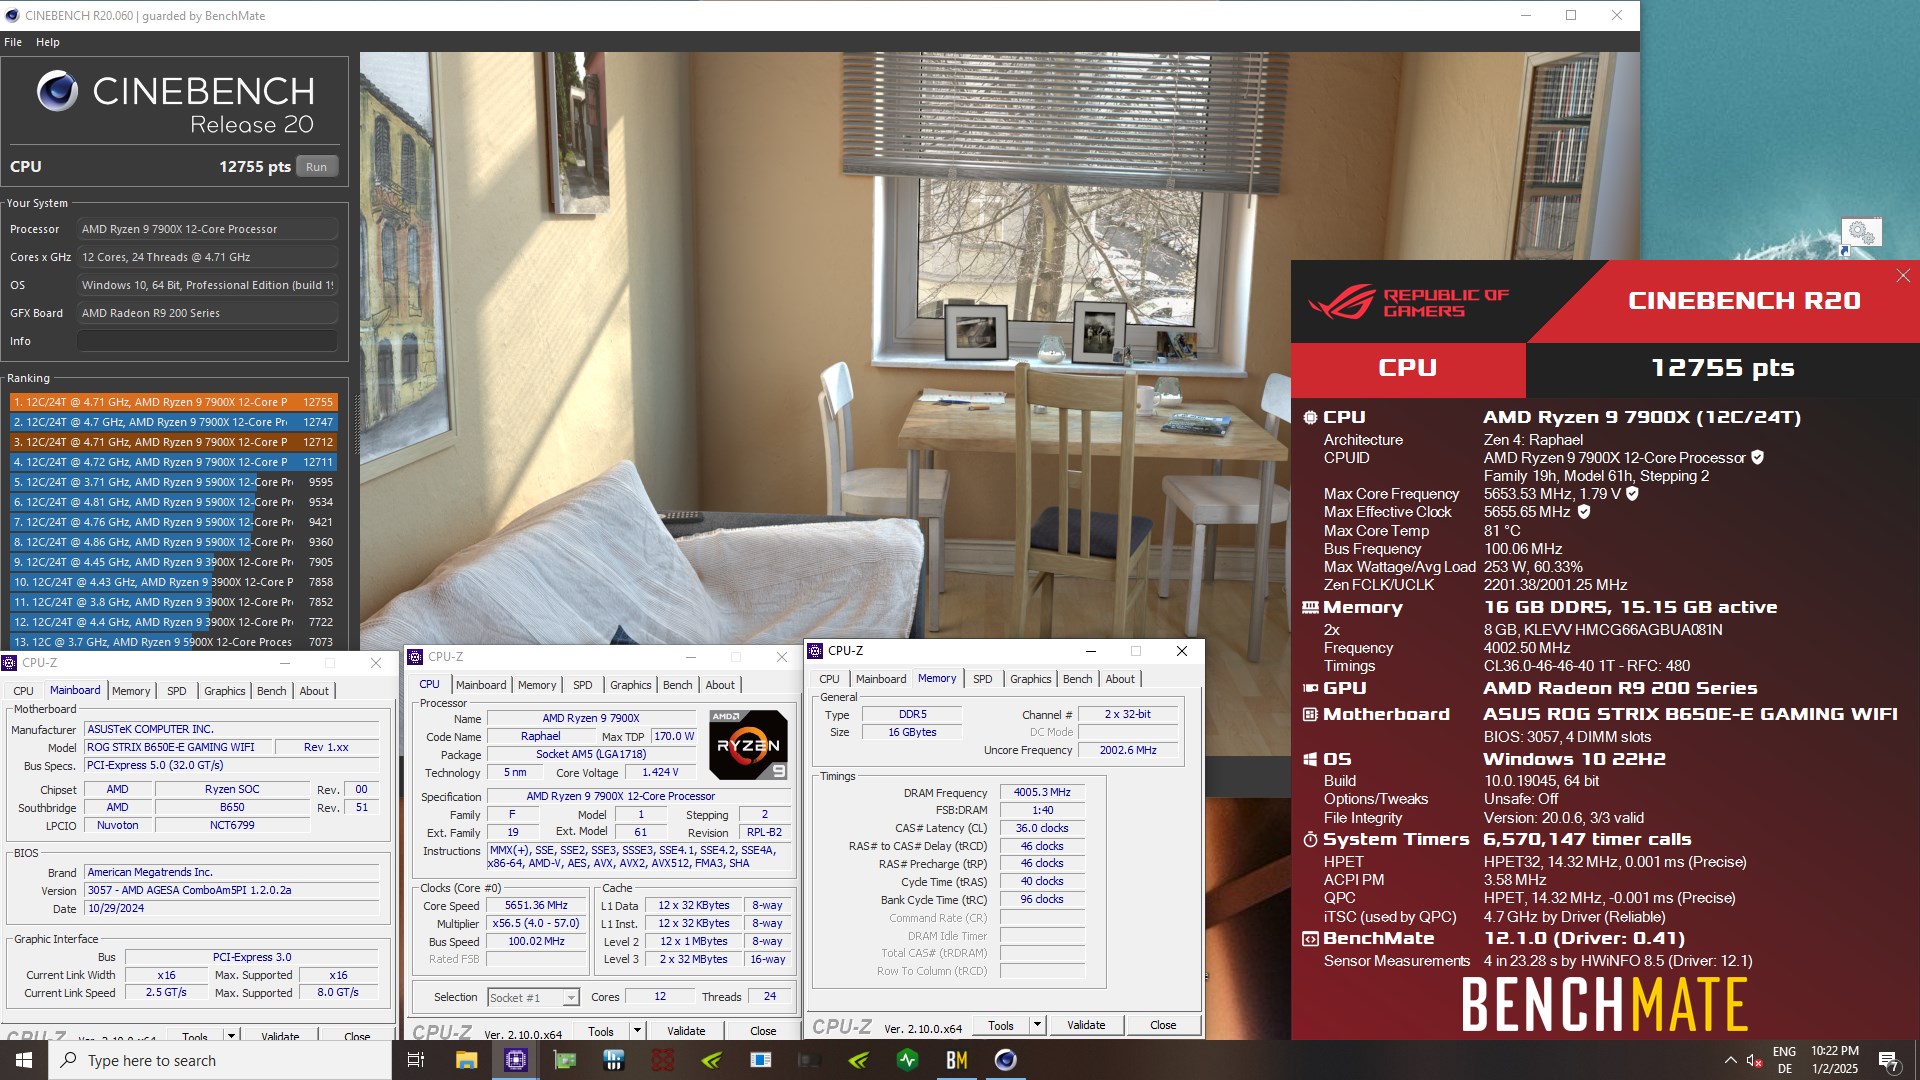
Task: Click the ENG DE language indicator
Action: 1784,1060
